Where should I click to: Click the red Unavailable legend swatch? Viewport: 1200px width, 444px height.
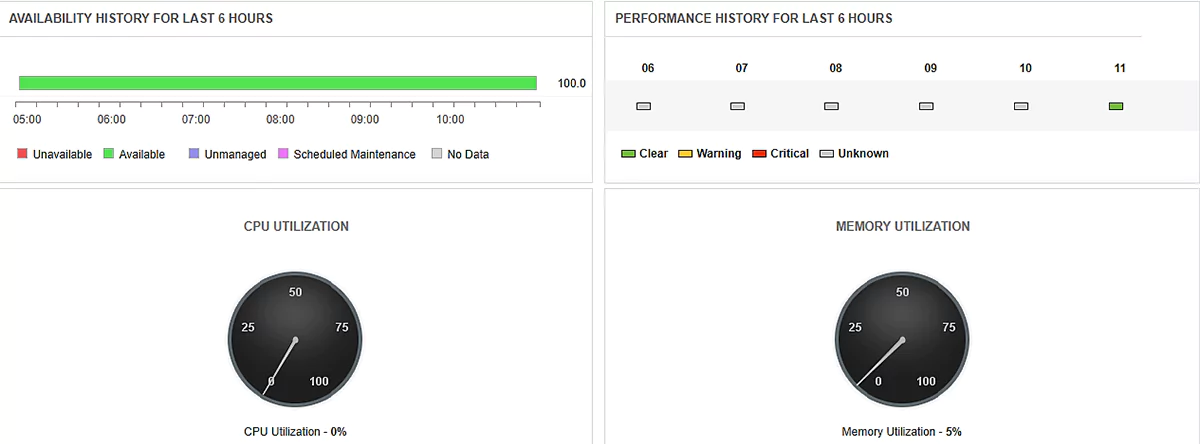click(22, 154)
